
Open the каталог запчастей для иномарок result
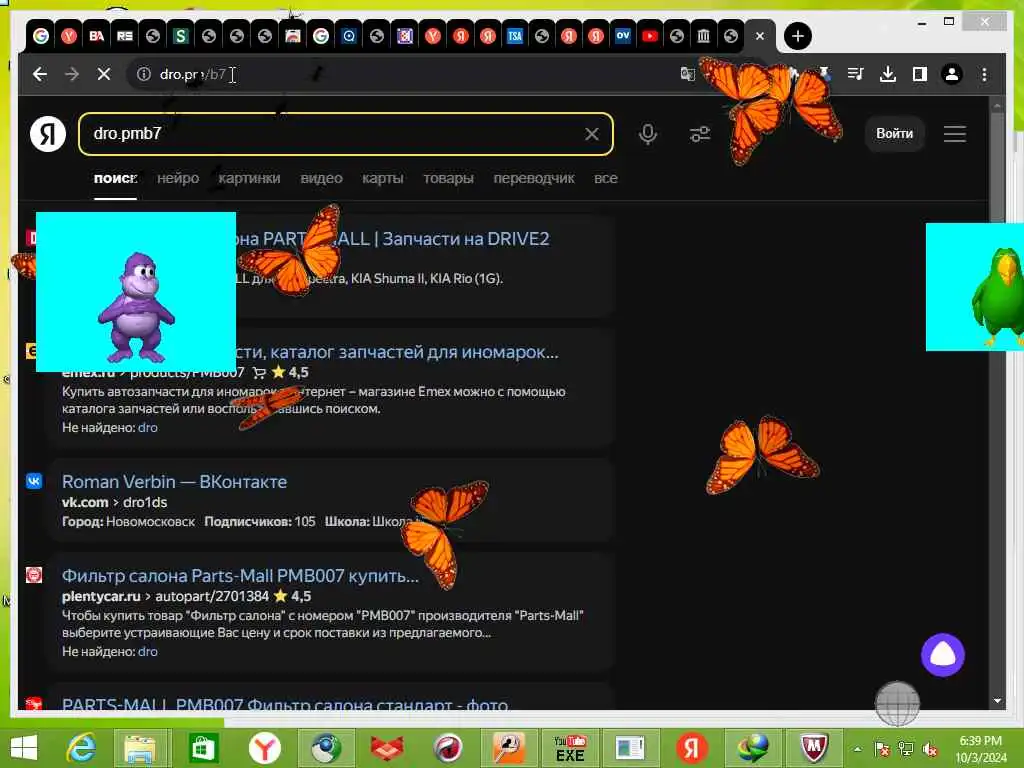coord(397,352)
